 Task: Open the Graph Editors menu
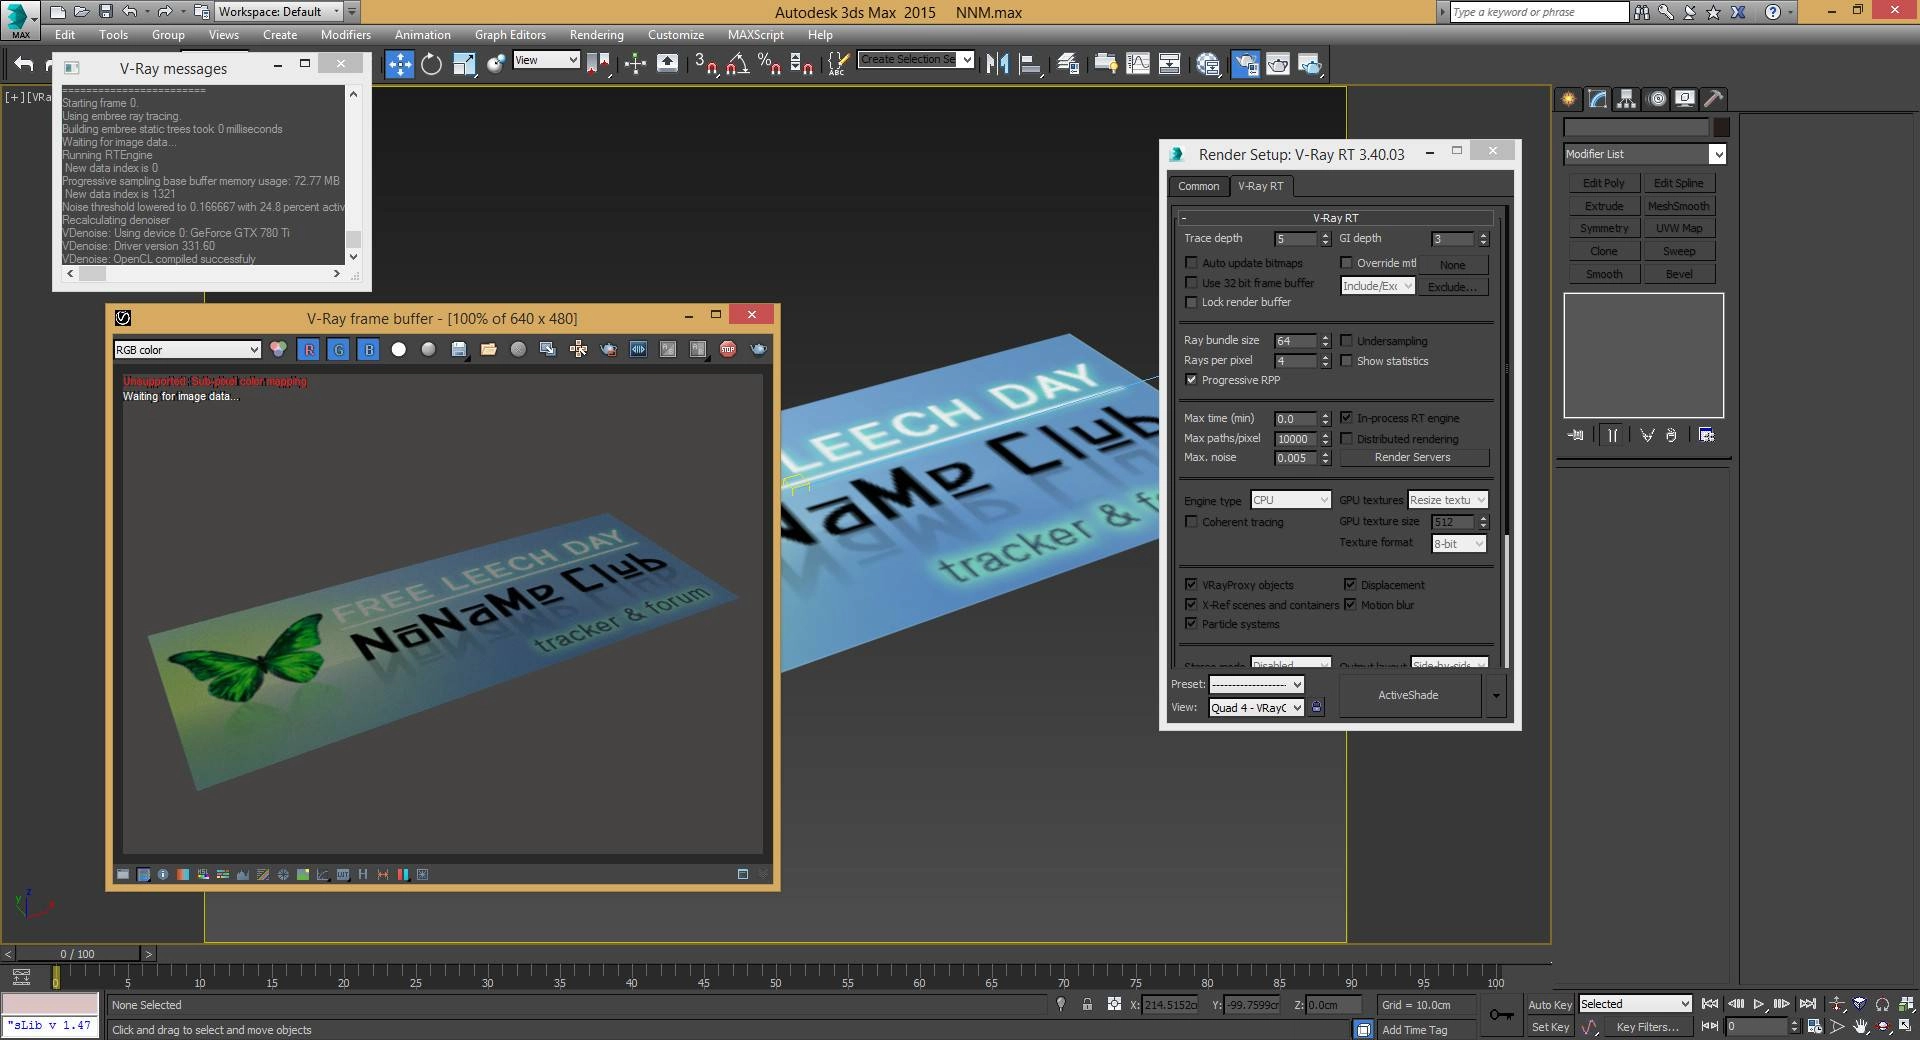pyautogui.click(x=510, y=35)
